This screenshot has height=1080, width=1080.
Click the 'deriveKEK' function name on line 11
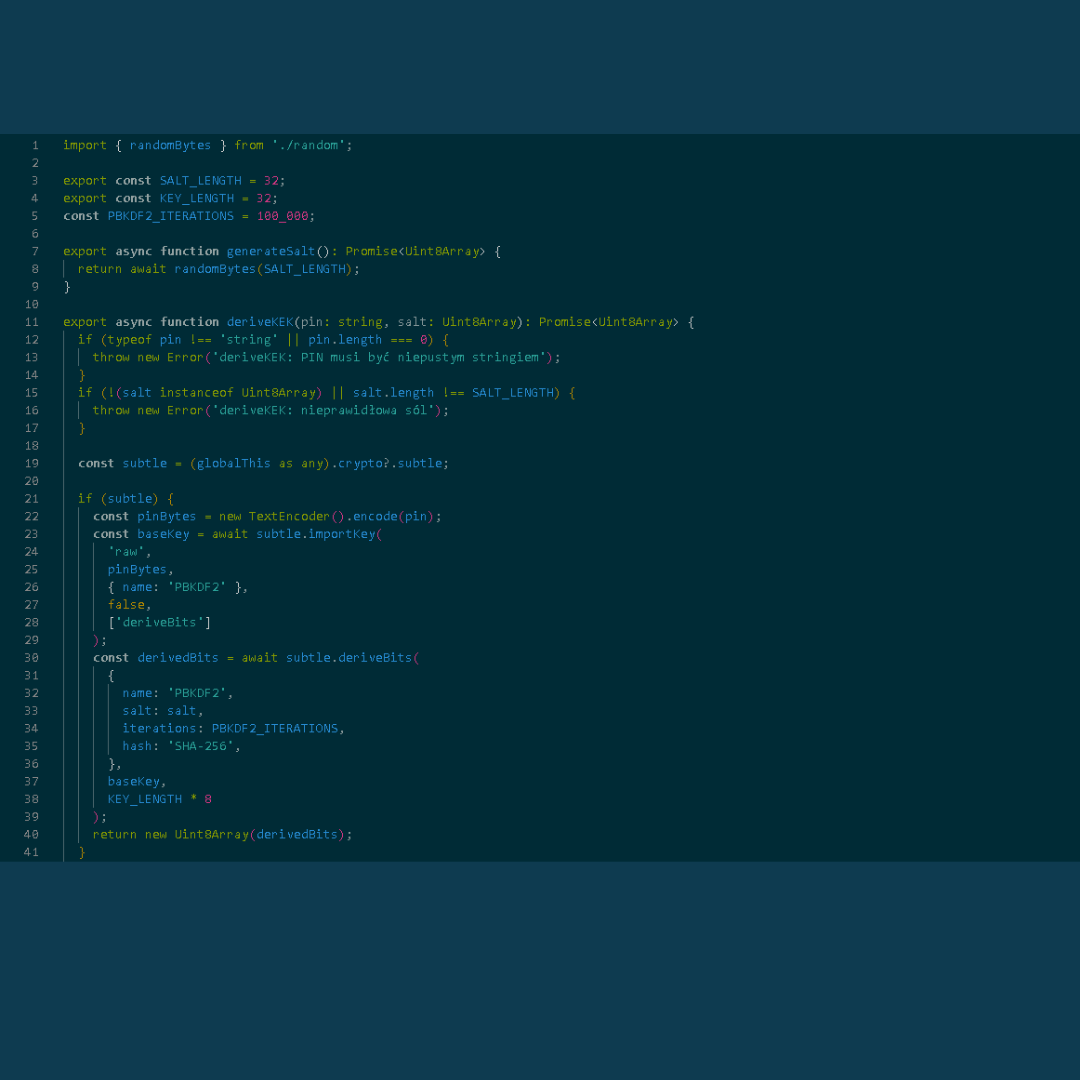pyautogui.click(x=260, y=322)
